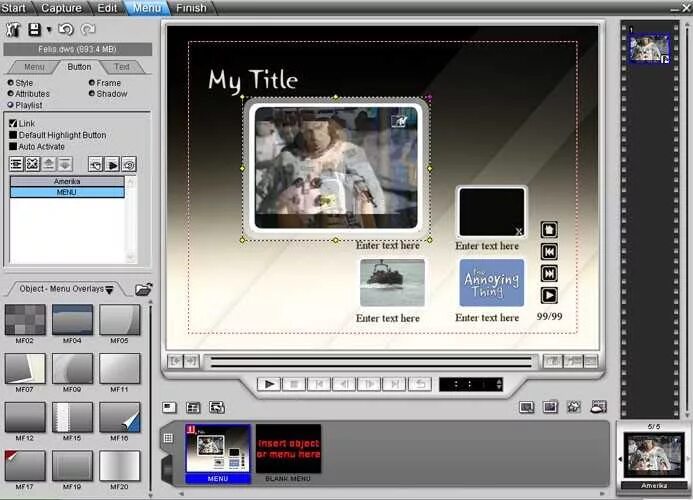
Task: Step to the previous frame
Action: point(344,384)
